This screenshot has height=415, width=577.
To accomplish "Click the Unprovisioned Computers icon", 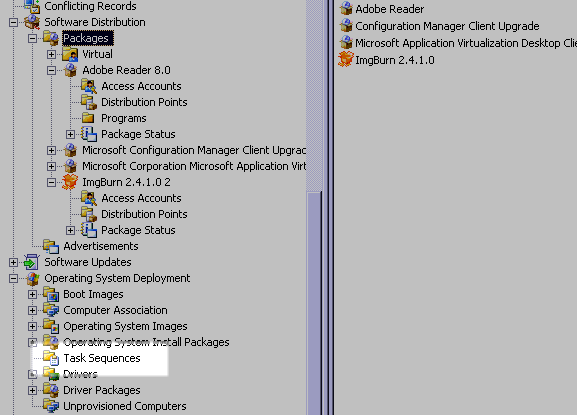I will [51, 406].
